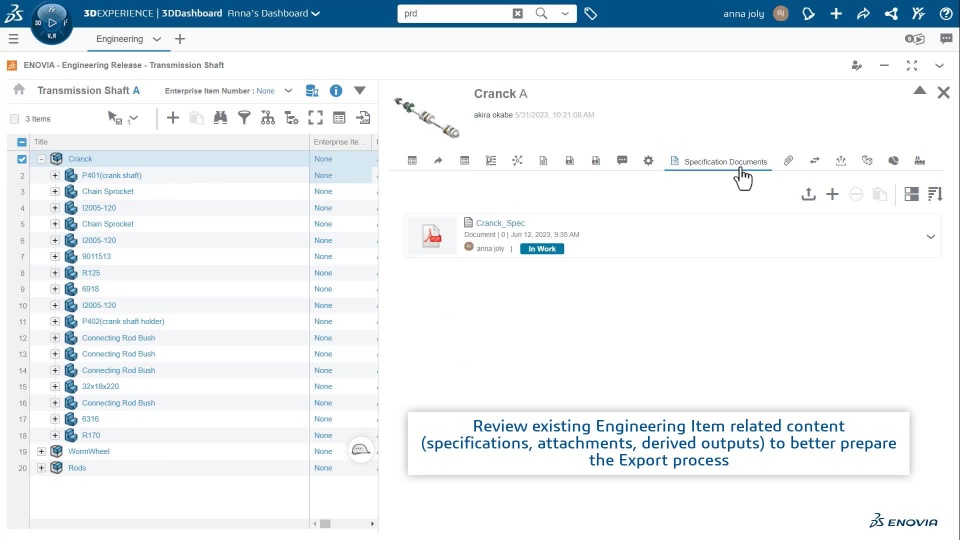Click the sort icon in documents panel
This screenshot has width=960, height=540.
click(x=935, y=194)
